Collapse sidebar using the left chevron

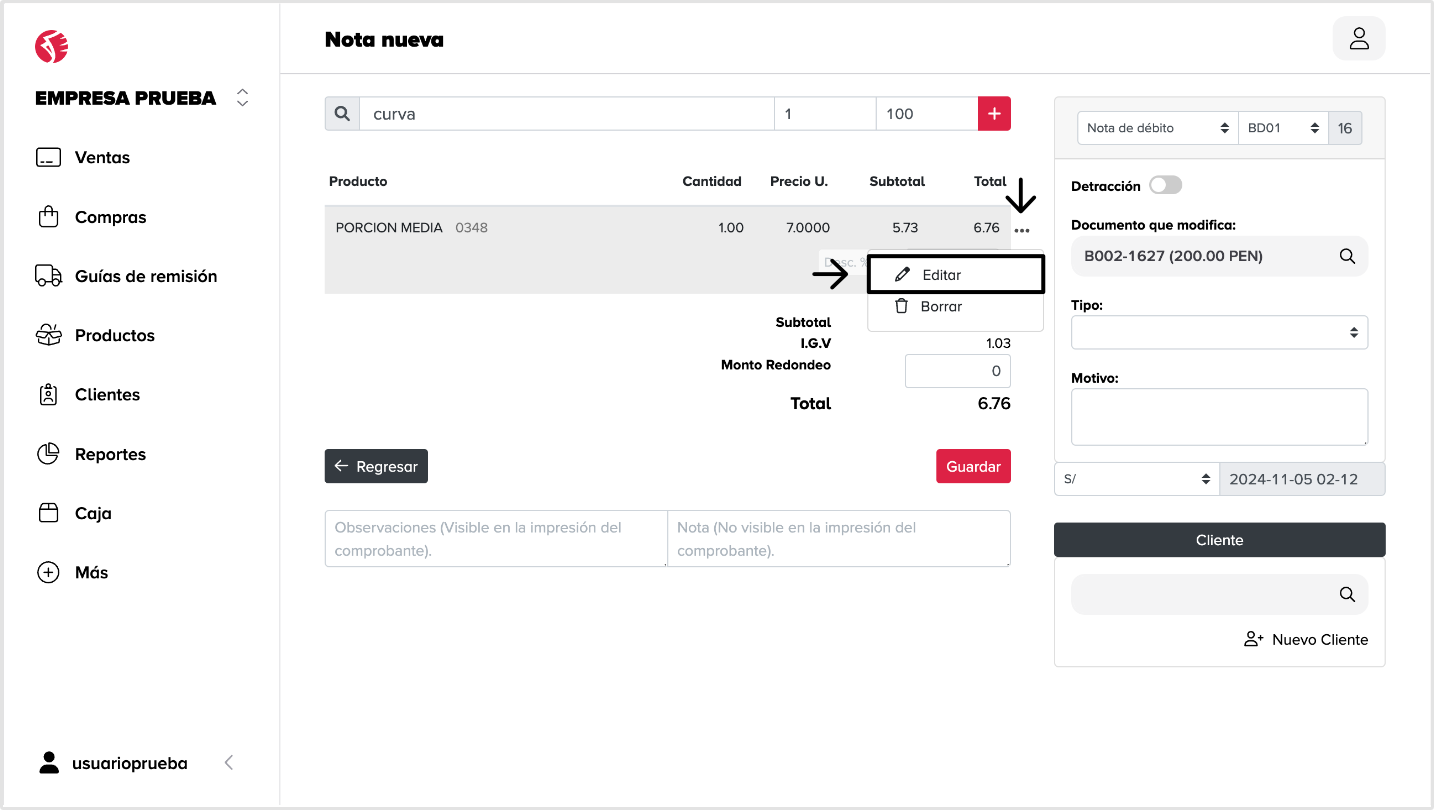pos(229,763)
